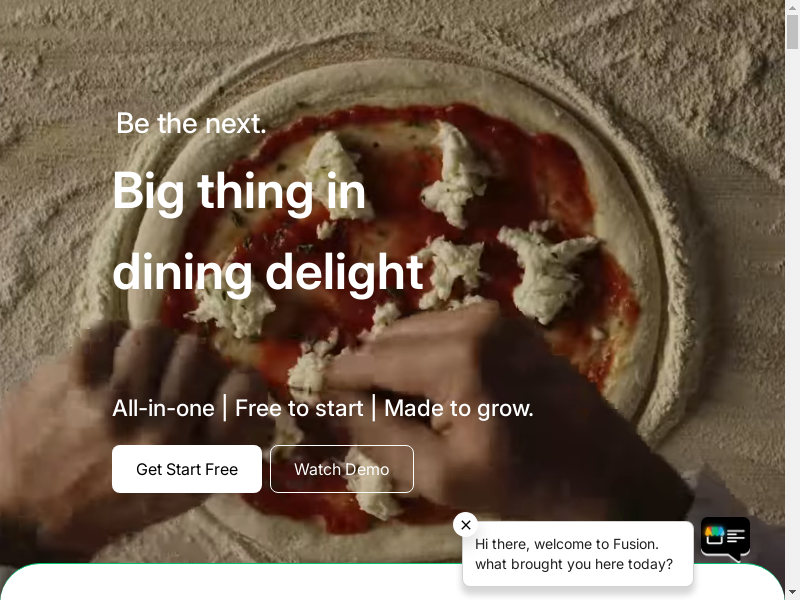Click the 'All-in-one' label

coord(163,408)
